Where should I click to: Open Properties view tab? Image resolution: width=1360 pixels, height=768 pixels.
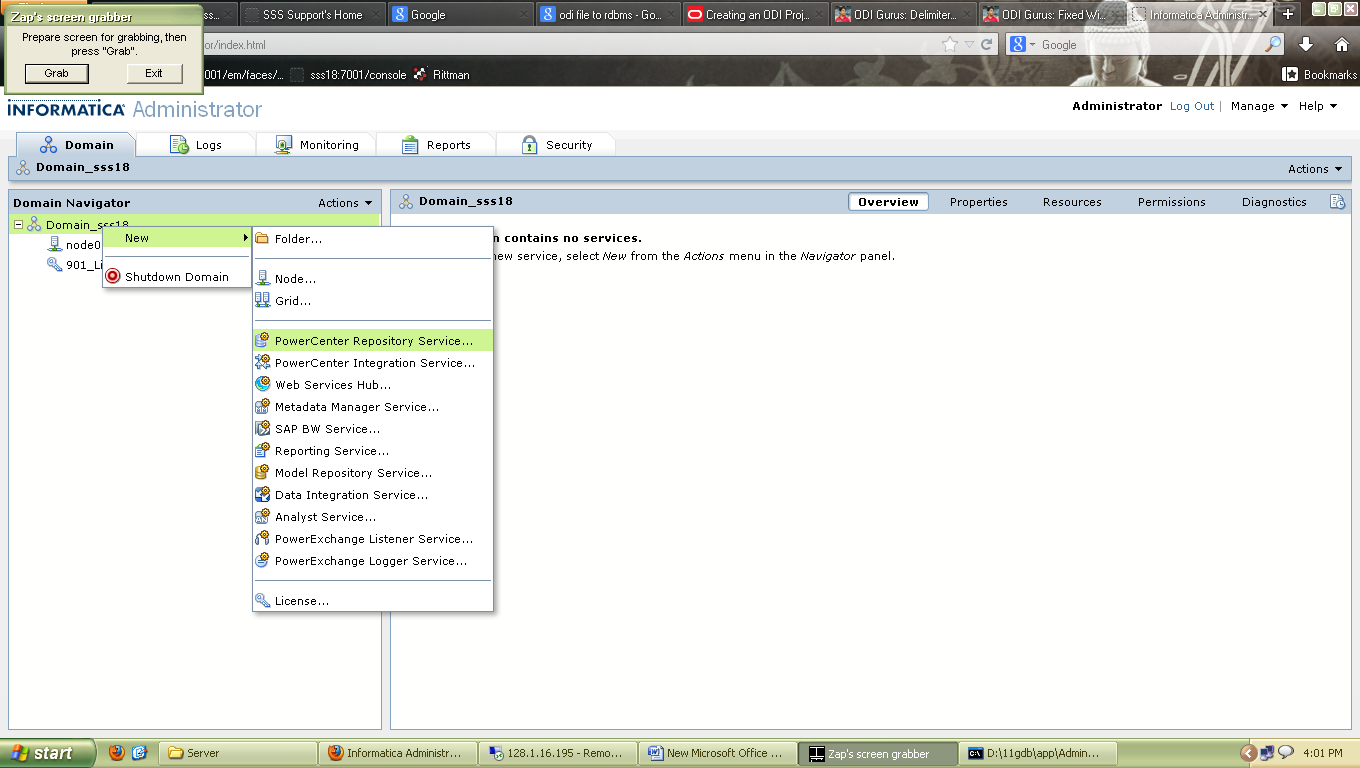tap(979, 202)
